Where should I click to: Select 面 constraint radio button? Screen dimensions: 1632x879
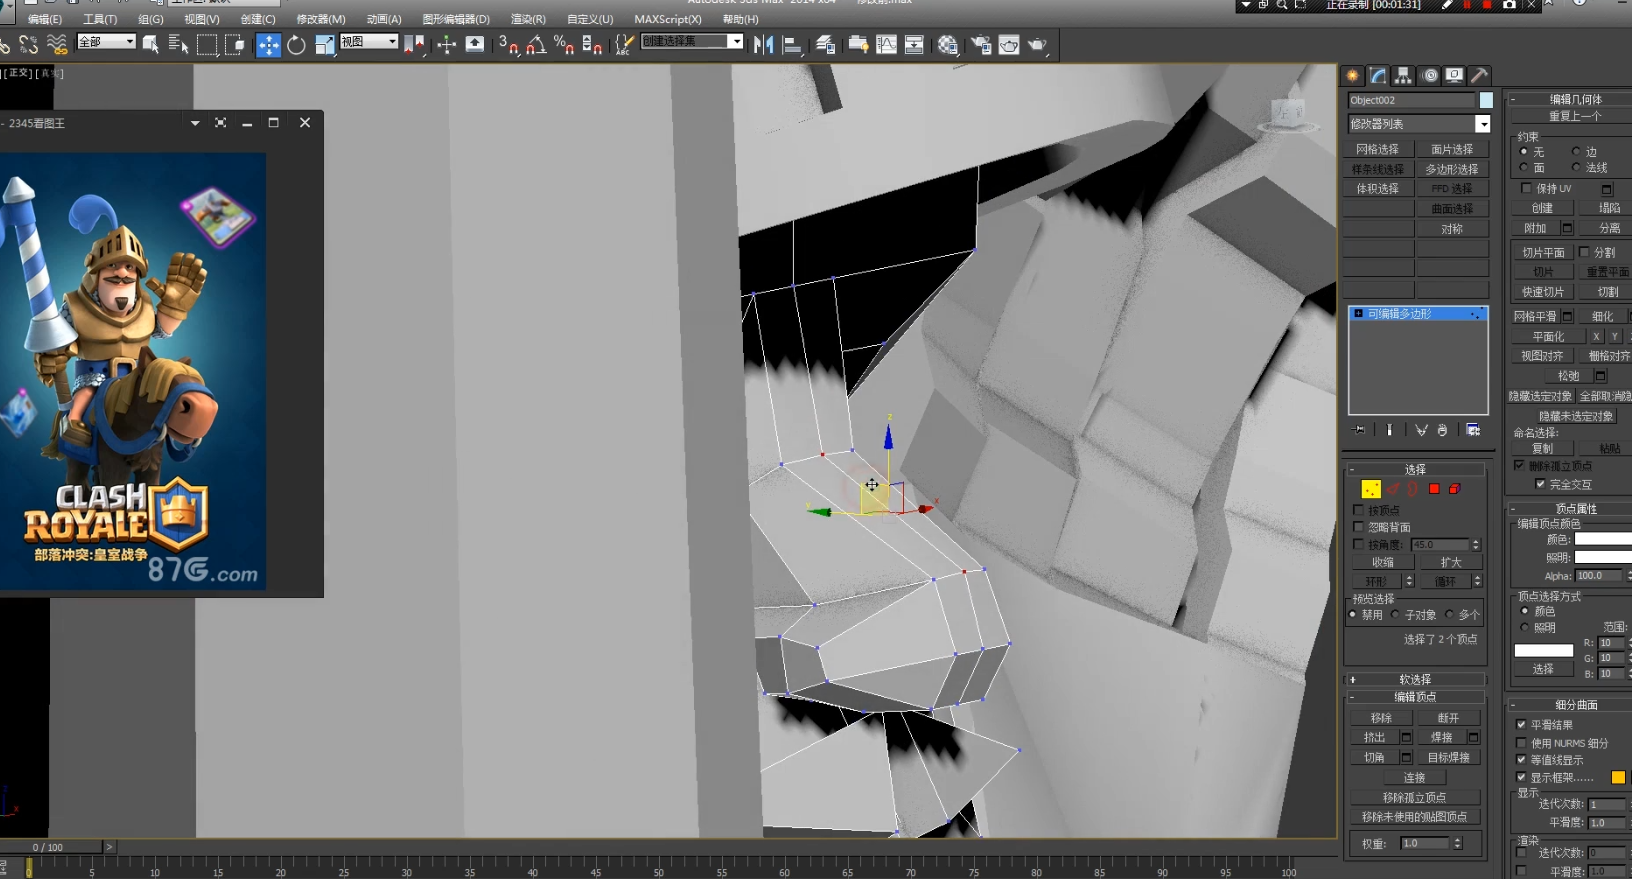point(1524,168)
